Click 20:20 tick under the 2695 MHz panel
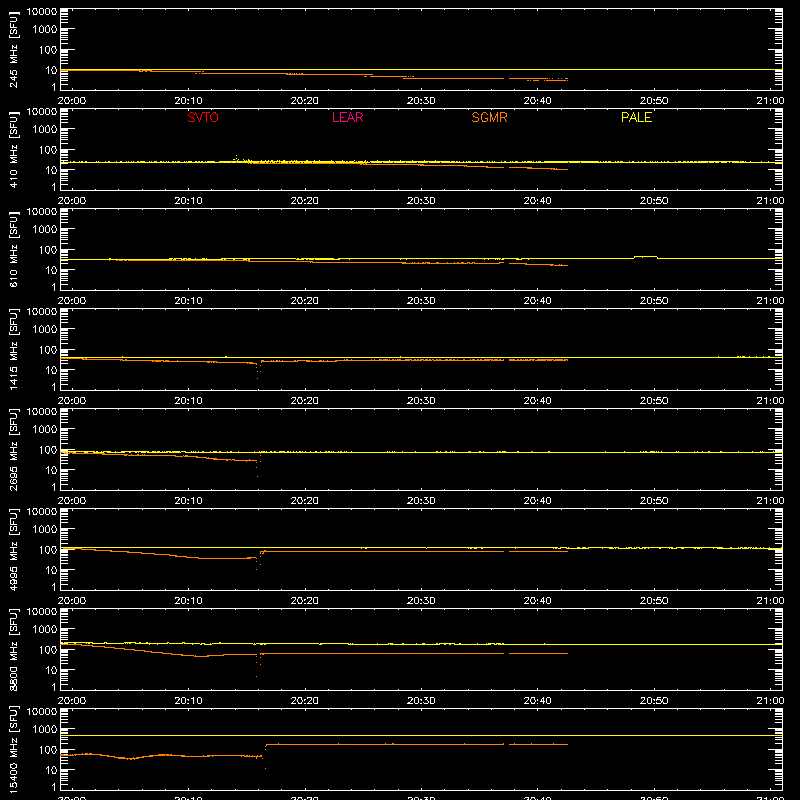The height and width of the screenshot is (800, 800). tap(305, 501)
